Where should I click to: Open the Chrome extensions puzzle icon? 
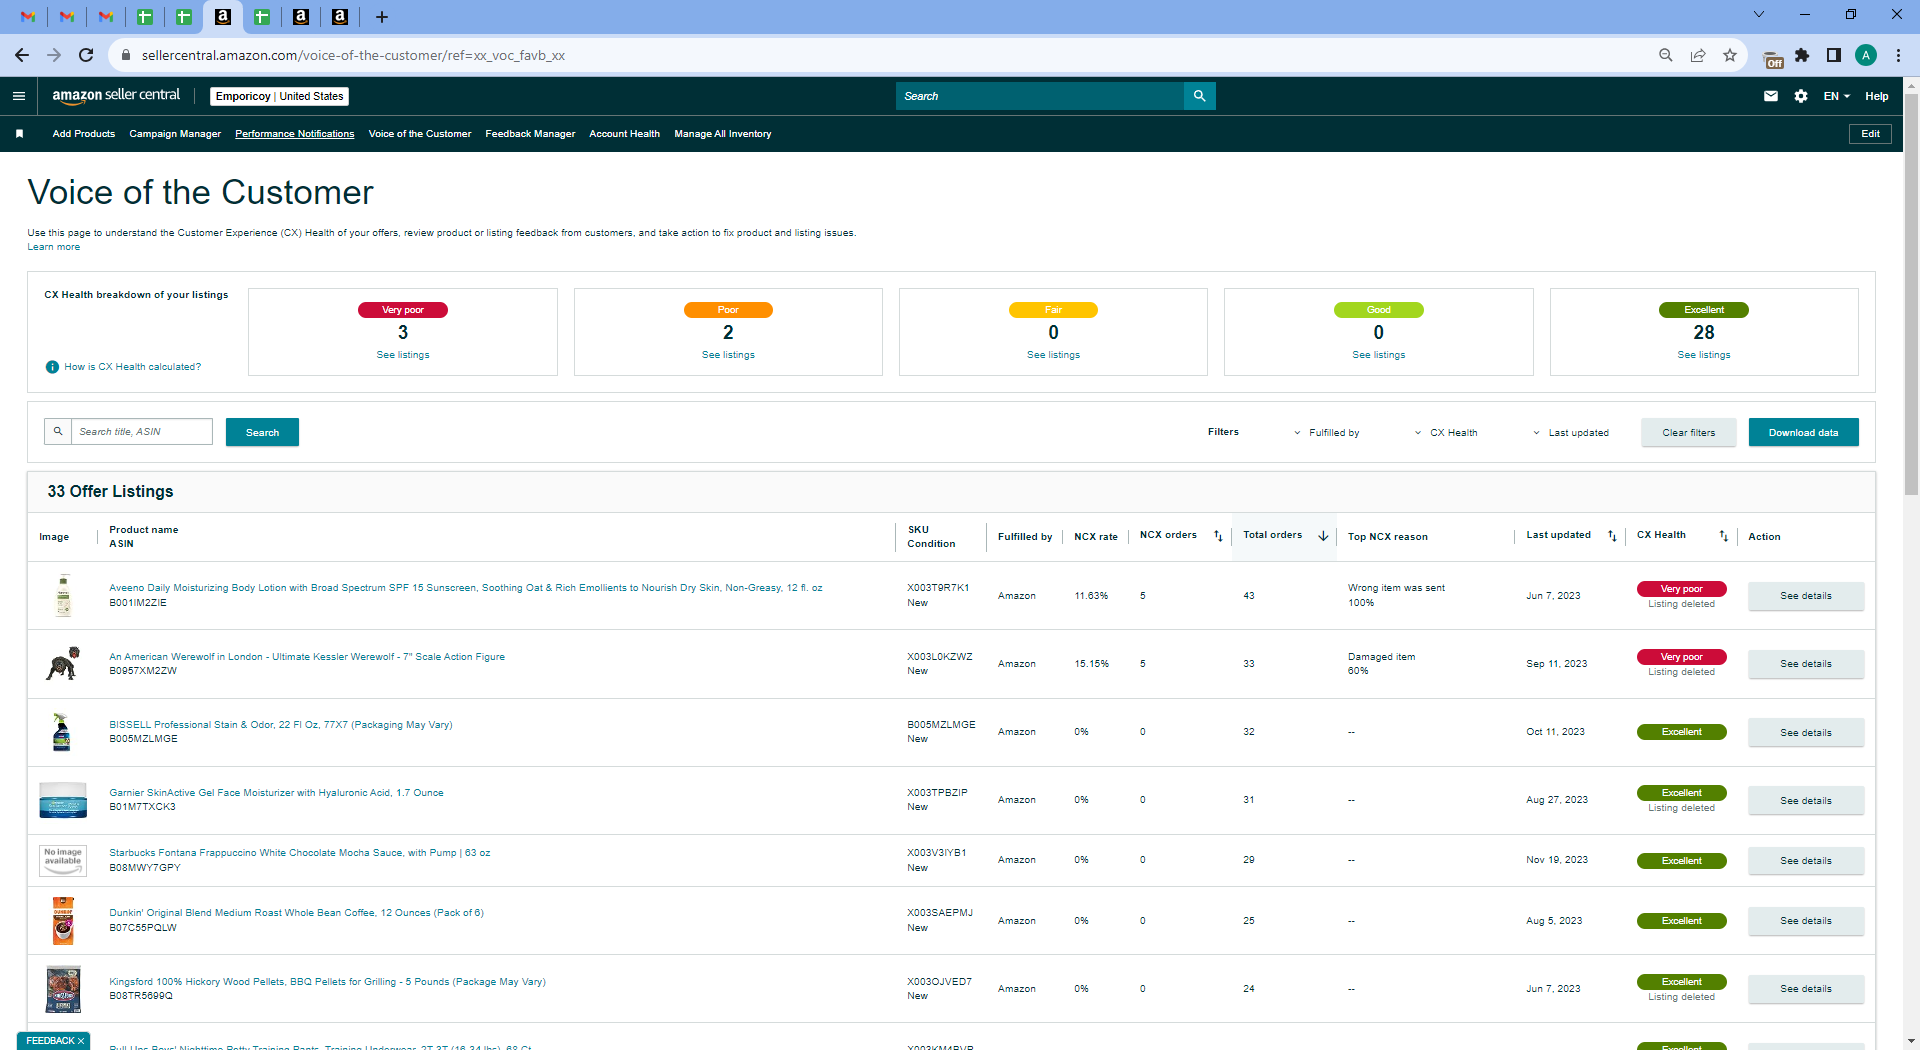point(1802,55)
